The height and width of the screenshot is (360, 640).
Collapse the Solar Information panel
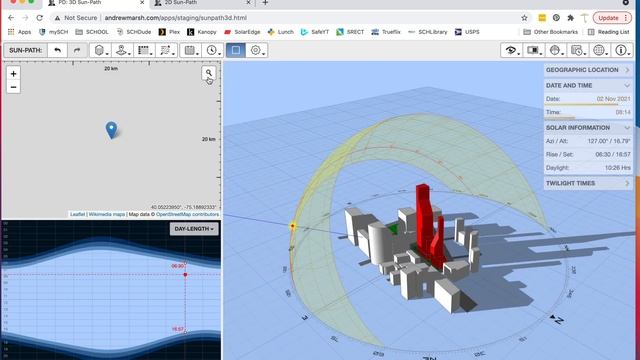[x=588, y=128]
